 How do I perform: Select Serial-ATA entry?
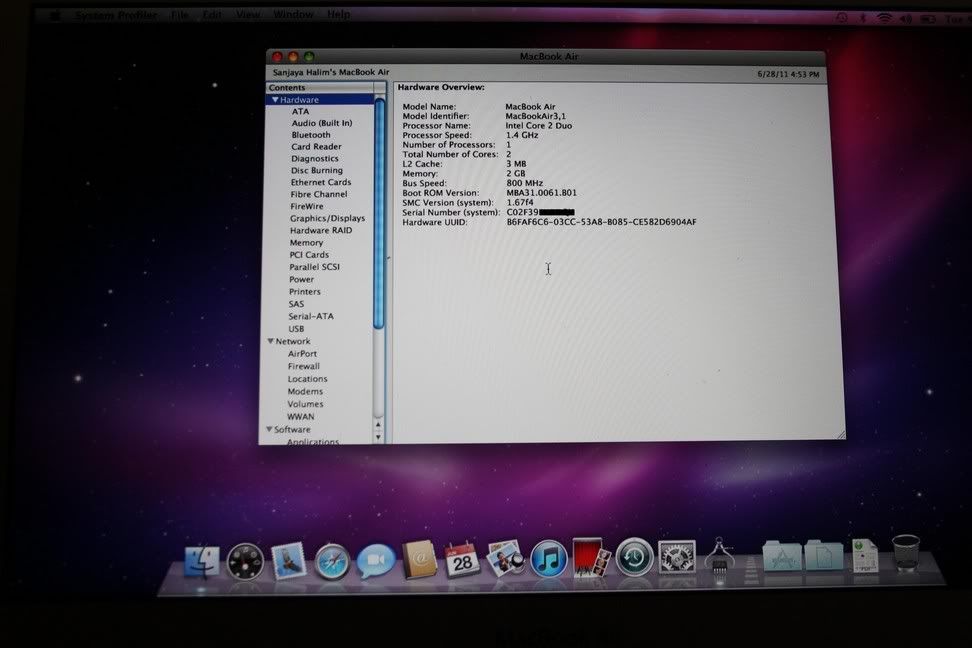point(311,316)
